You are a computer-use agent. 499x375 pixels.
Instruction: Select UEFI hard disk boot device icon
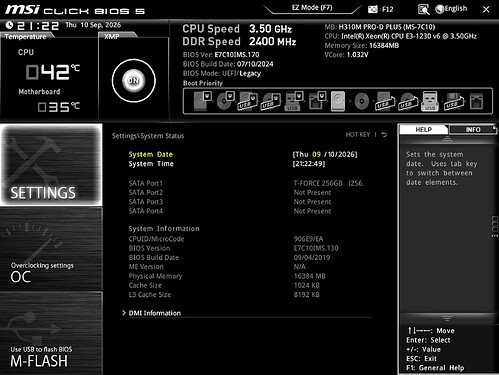[203, 101]
